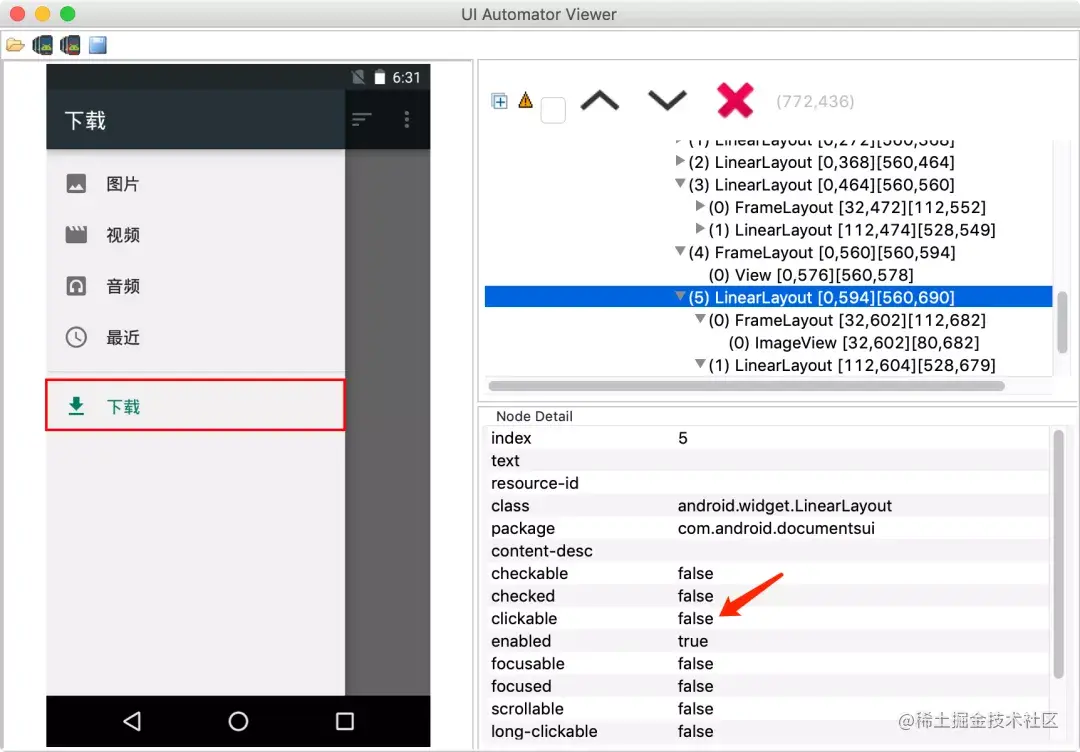Tap the picture icon beside 图片

point(76,184)
